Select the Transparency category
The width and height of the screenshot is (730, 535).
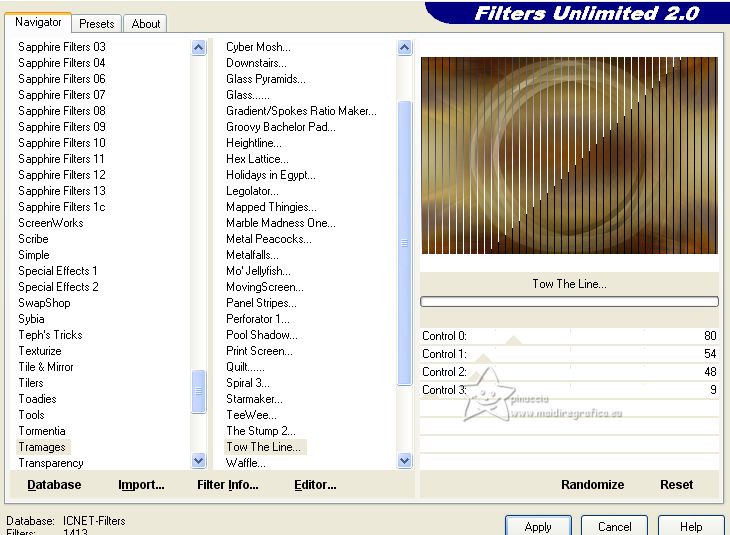click(51, 463)
